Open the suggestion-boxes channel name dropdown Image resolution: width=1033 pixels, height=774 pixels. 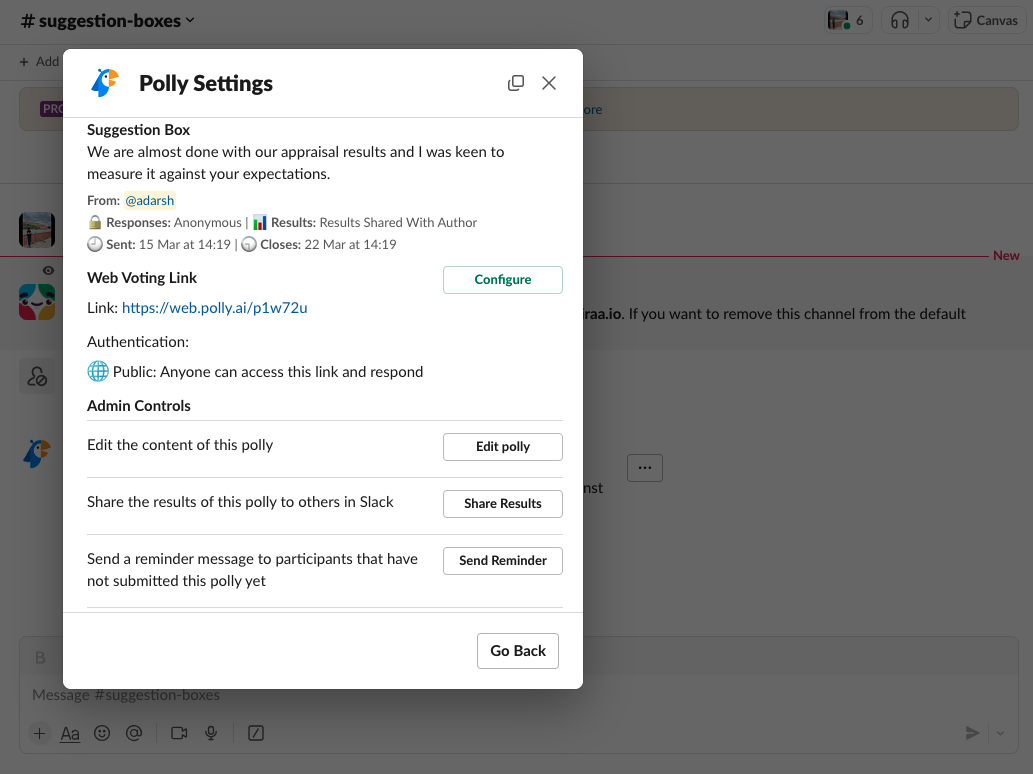pyautogui.click(x=108, y=20)
